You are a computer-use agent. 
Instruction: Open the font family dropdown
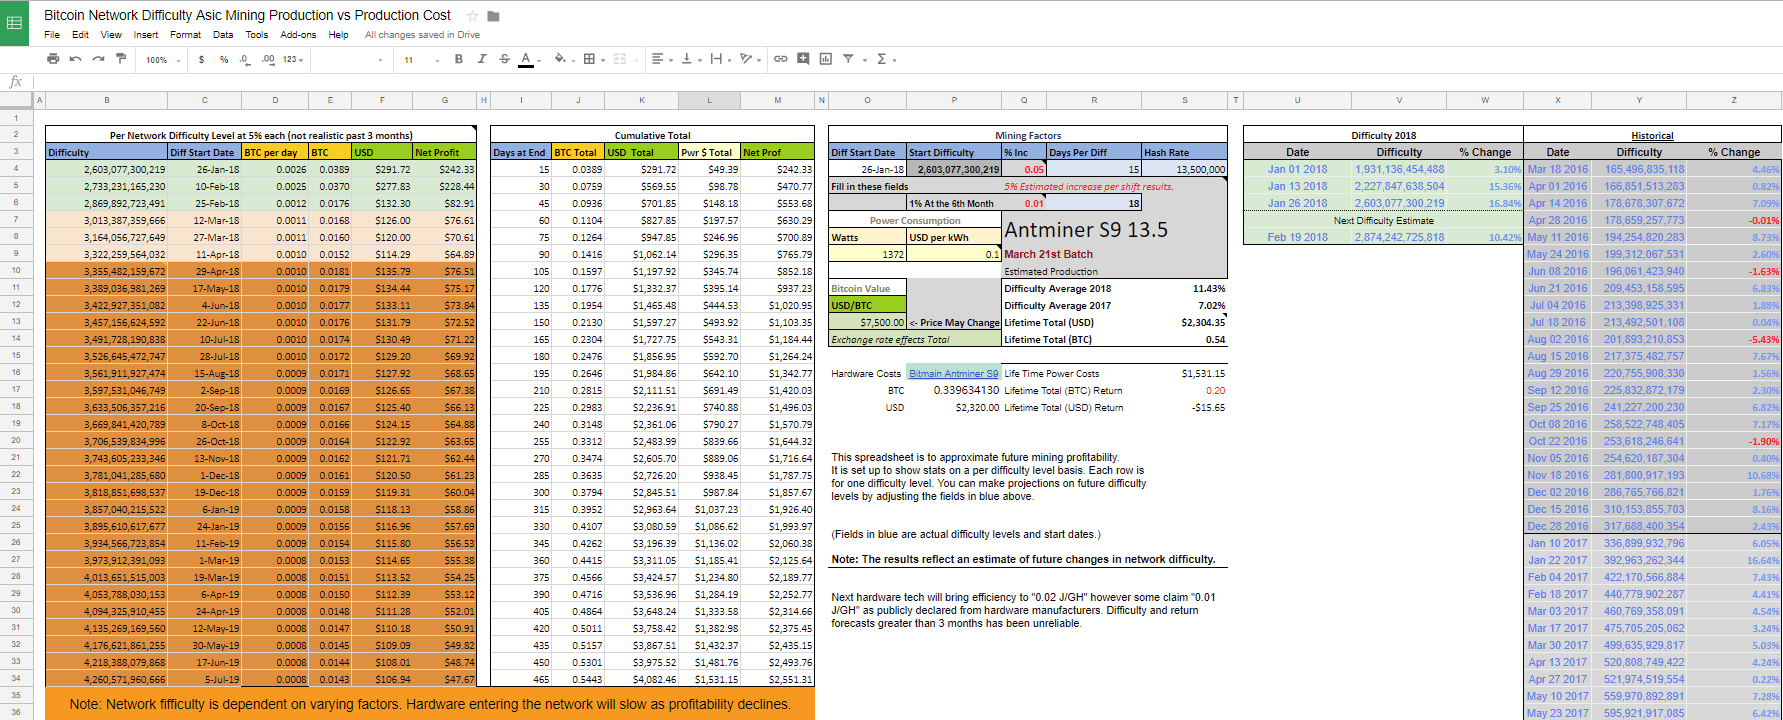350,60
